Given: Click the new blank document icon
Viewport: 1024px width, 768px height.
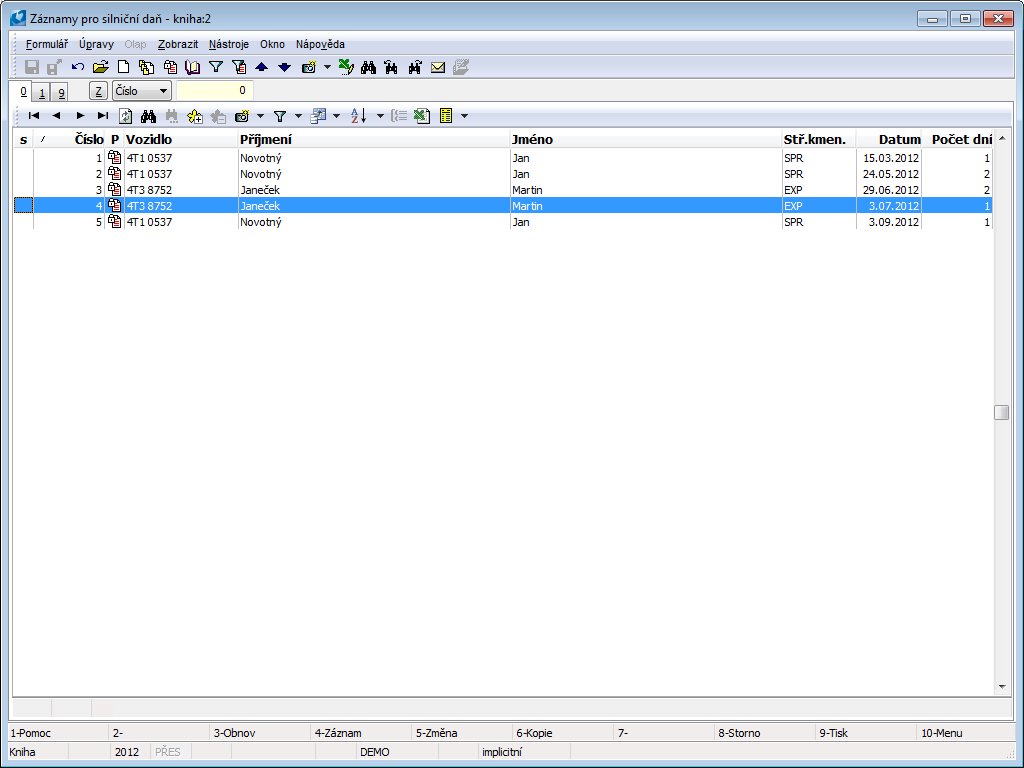Looking at the screenshot, I should tap(123, 67).
